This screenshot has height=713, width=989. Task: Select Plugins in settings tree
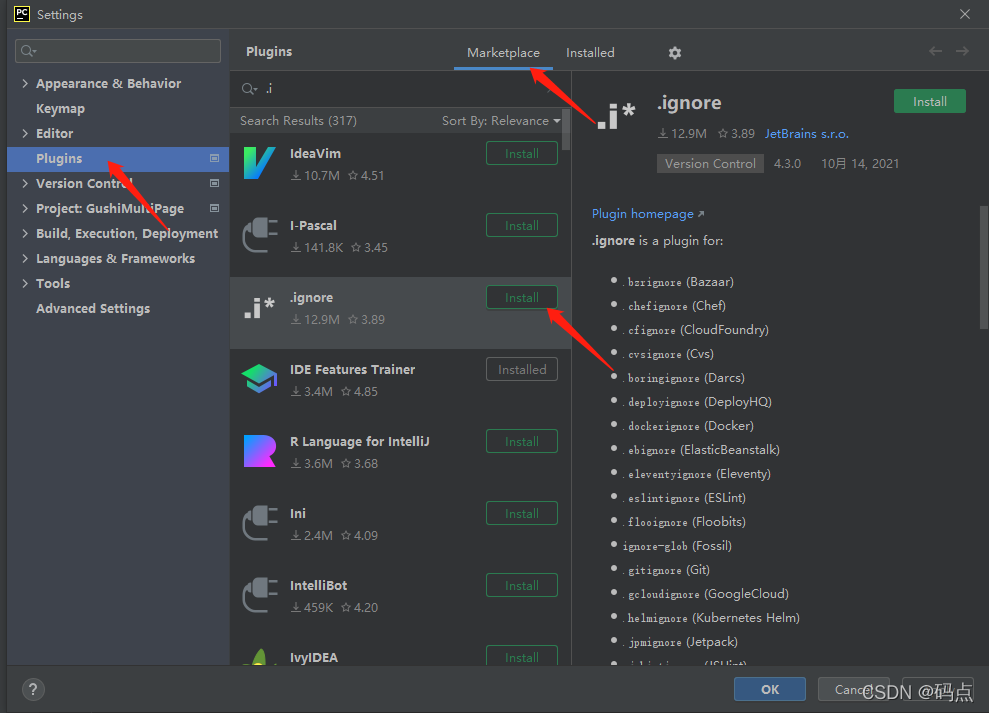point(118,158)
